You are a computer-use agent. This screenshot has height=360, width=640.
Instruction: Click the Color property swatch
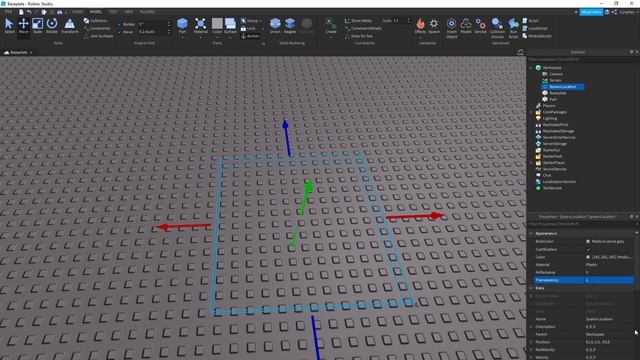tap(588, 257)
